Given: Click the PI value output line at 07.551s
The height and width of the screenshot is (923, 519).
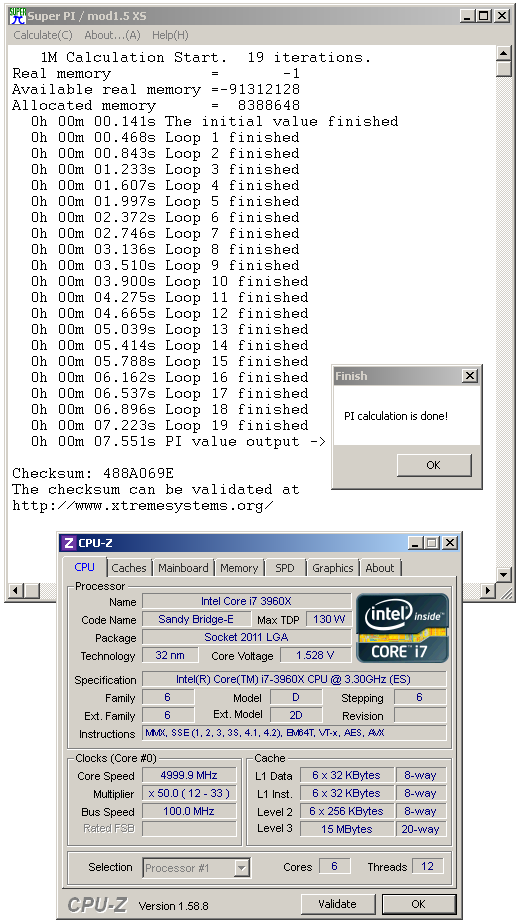Looking at the screenshot, I should [179, 441].
